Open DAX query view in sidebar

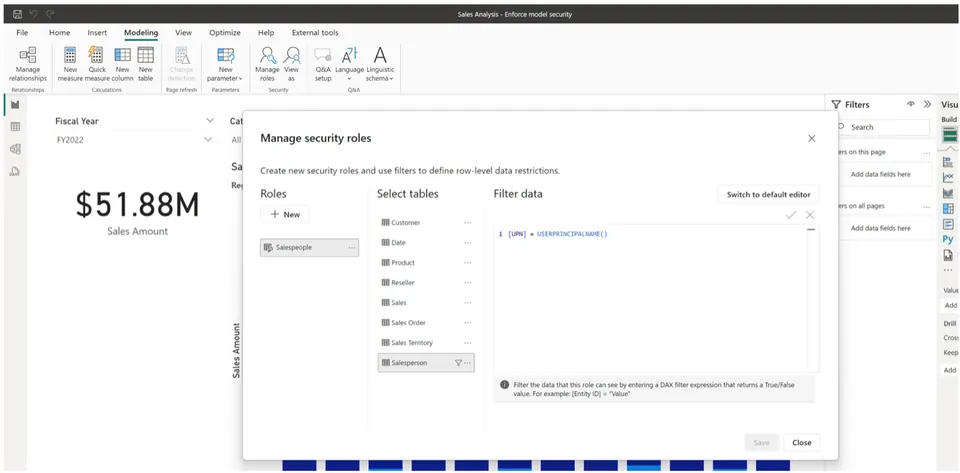pos(15,171)
